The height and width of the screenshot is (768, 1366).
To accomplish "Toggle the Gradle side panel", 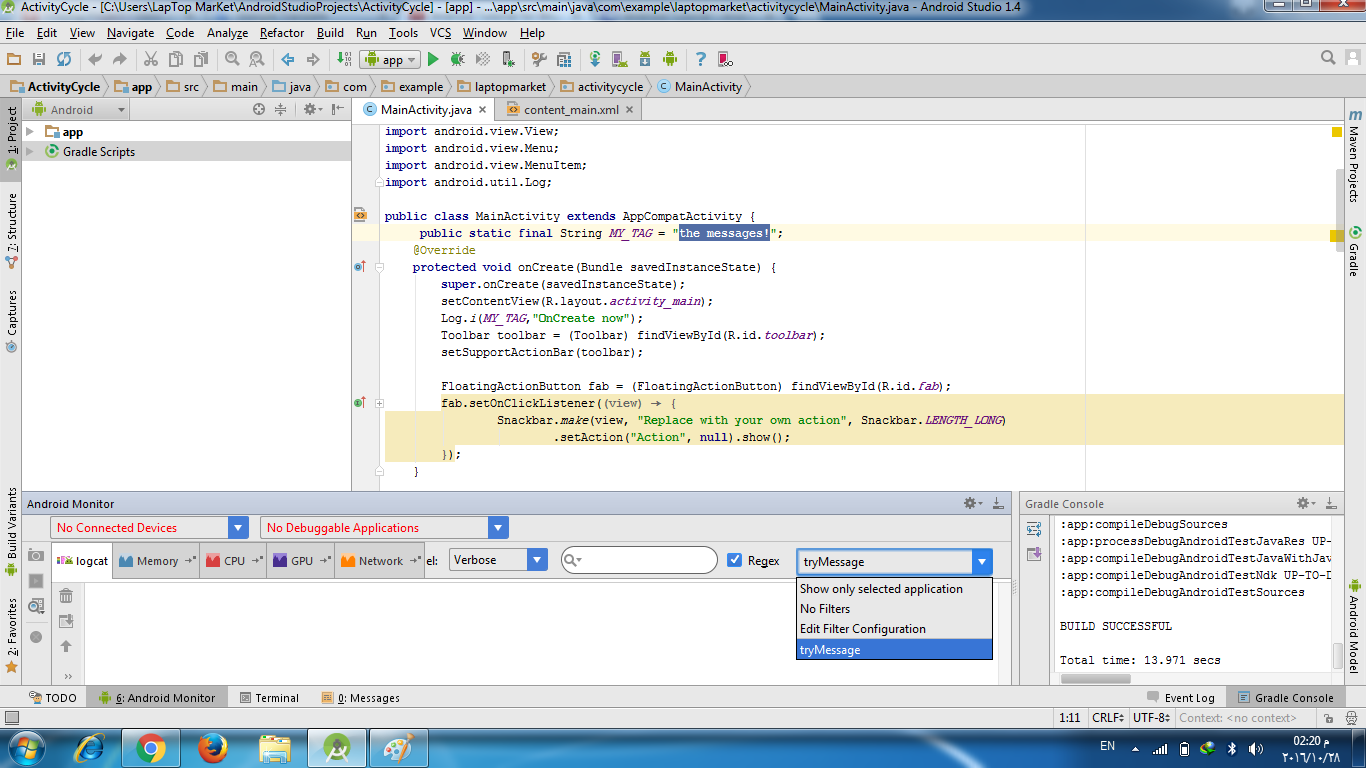I will (x=1354, y=250).
